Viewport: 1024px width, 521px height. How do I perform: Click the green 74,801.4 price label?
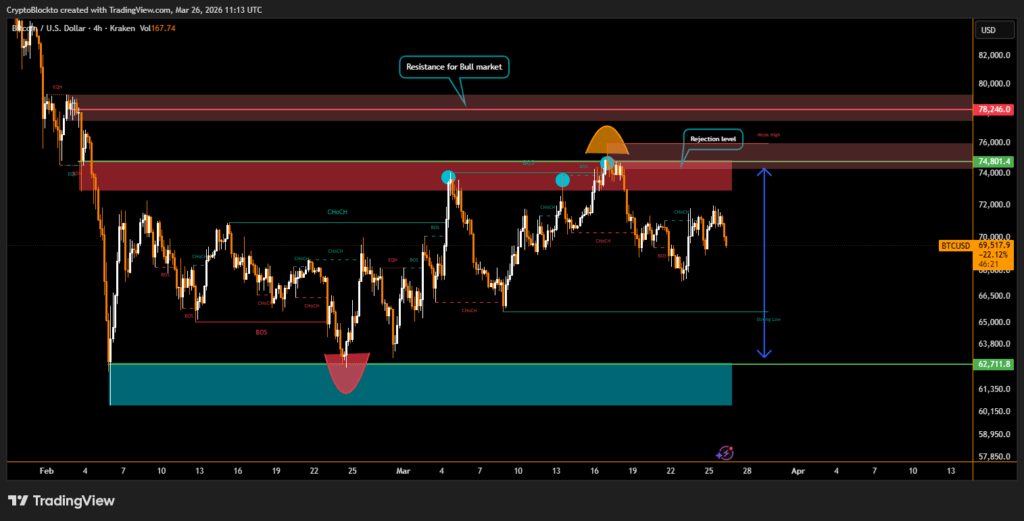click(996, 161)
